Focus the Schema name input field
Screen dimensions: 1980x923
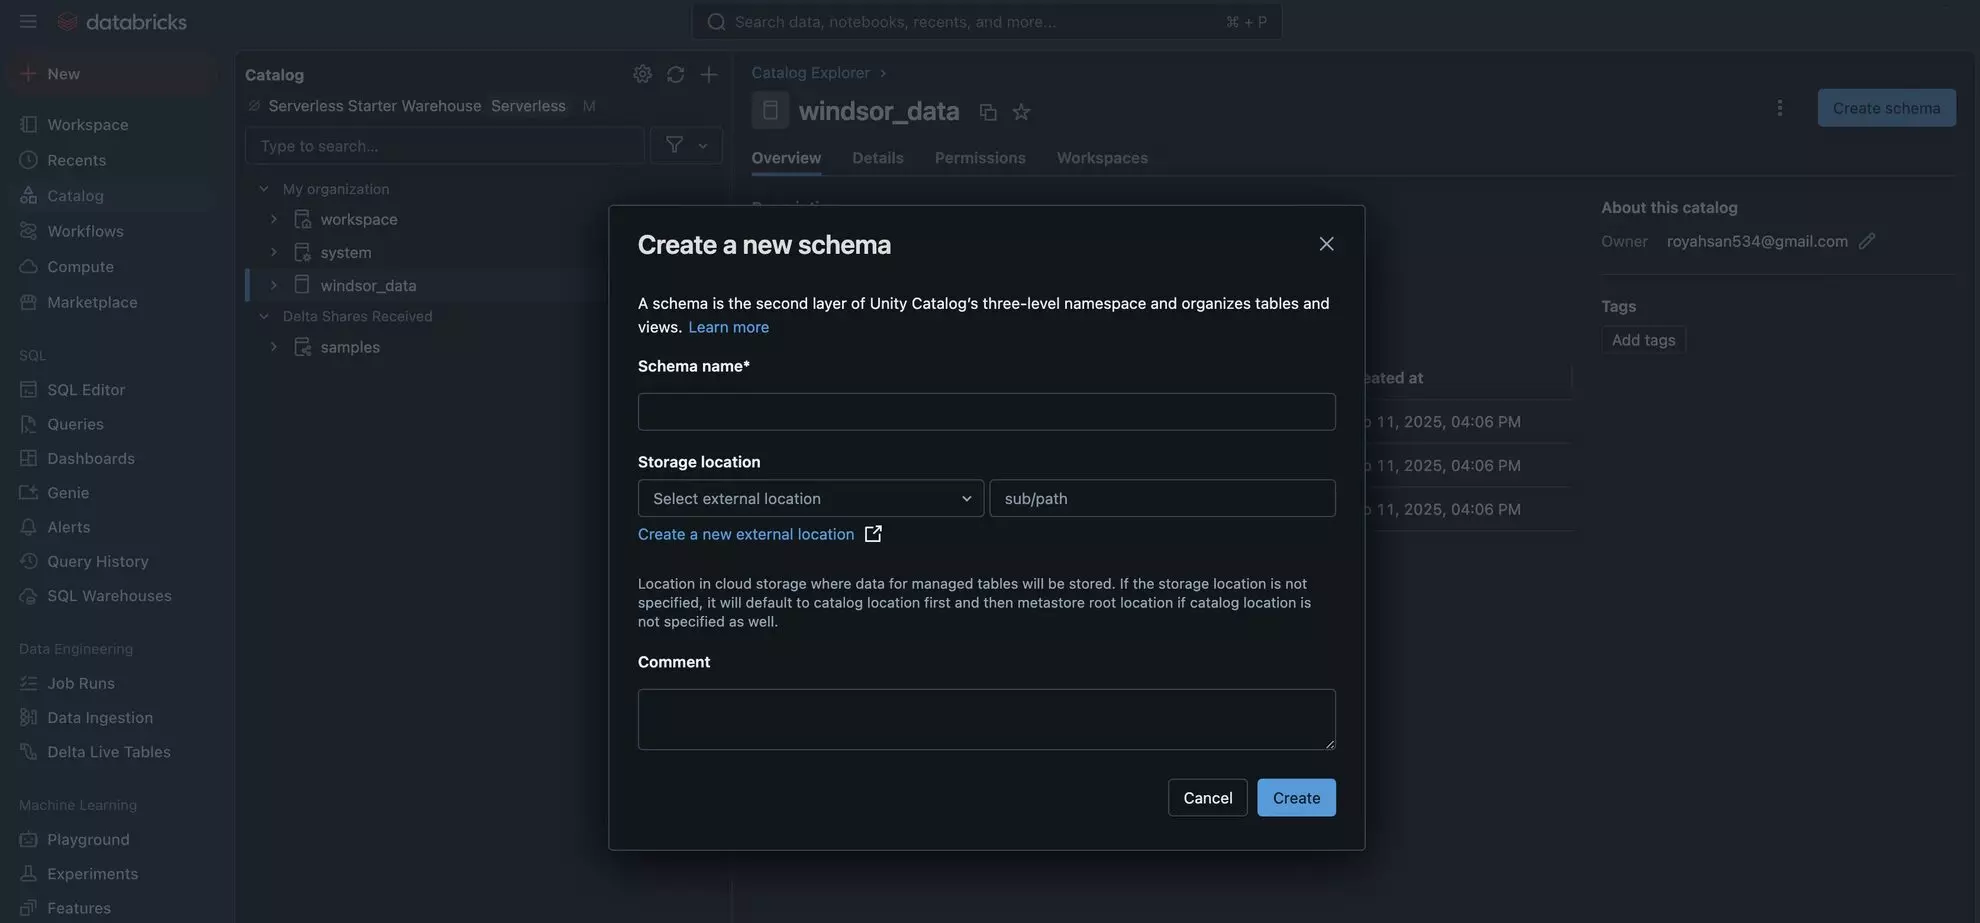pos(986,412)
